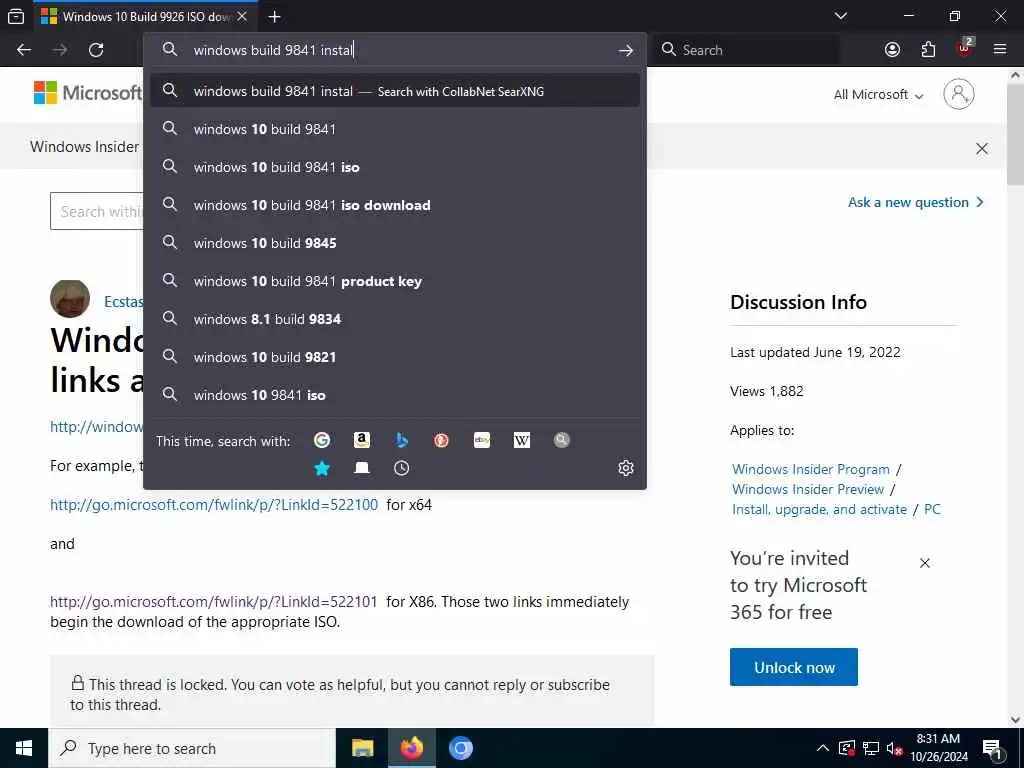This screenshot has width=1024, height=768.
Task: Open Chromium icon in taskbar
Action: [460, 748]
